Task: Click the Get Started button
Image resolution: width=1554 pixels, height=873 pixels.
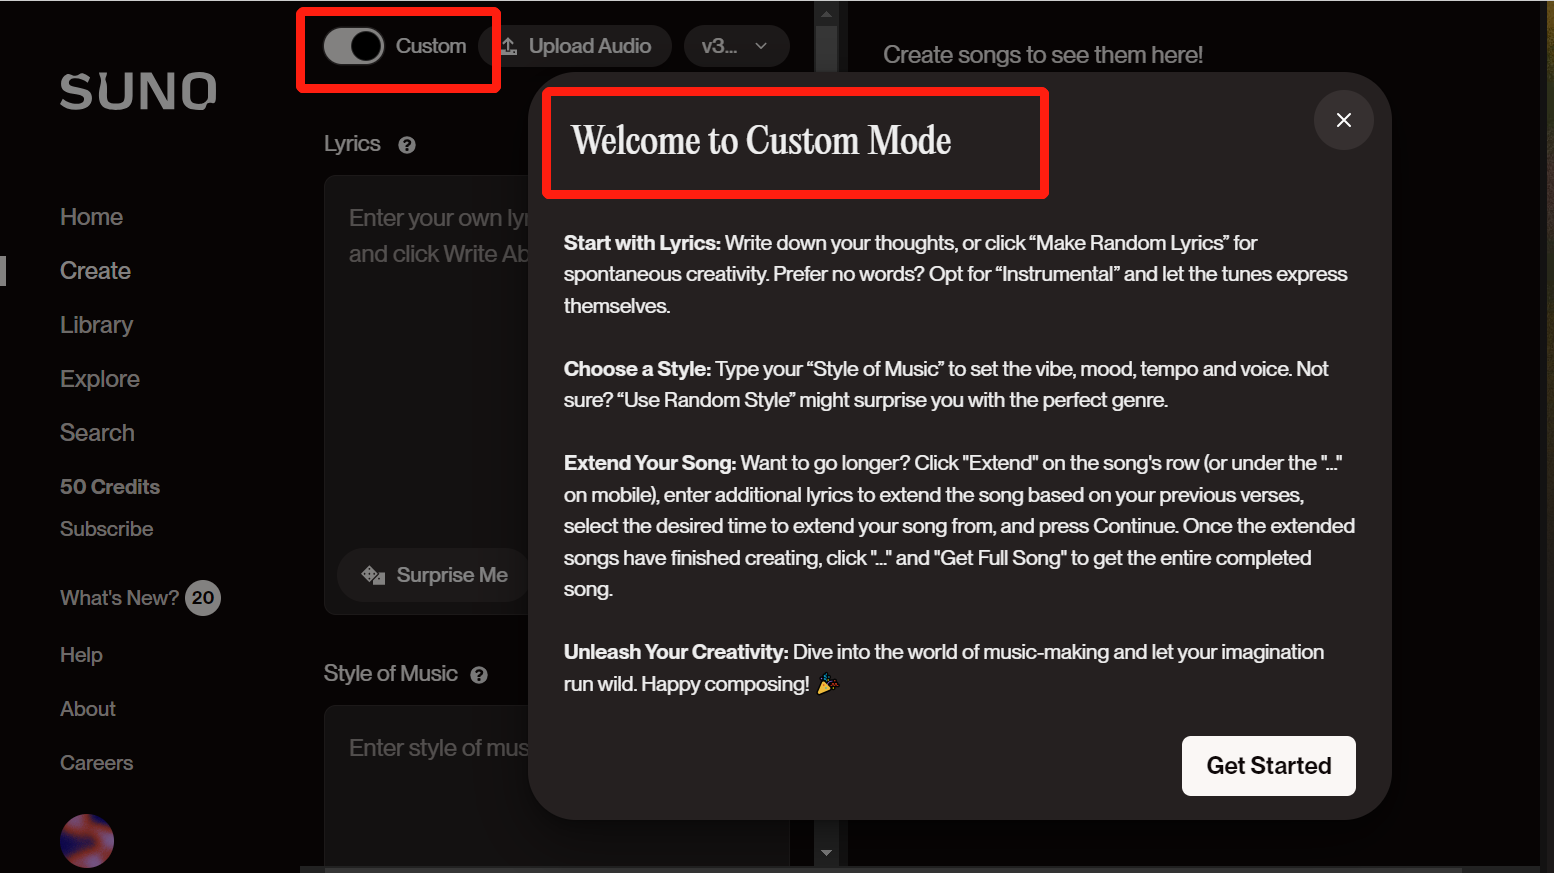Action: [1269, 766]
